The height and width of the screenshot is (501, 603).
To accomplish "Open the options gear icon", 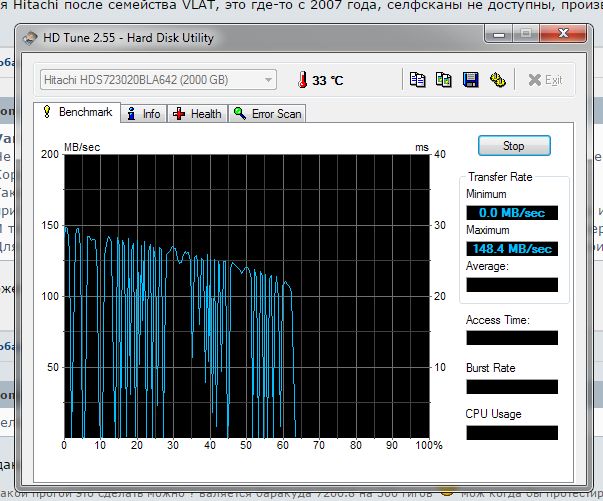I will coord(498,80).
